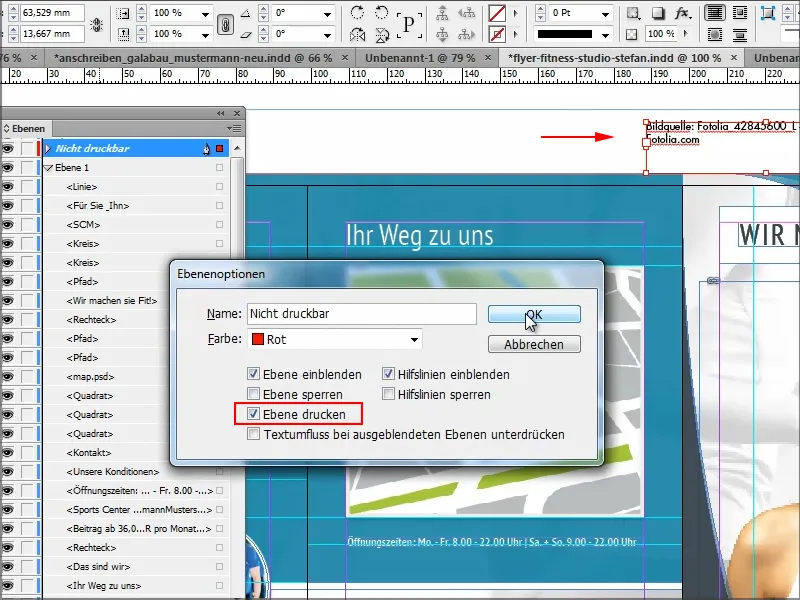Viewport: 800px width, 600px height.
Task: Select Wrap around bounding box icon
Action: point(740,13)
